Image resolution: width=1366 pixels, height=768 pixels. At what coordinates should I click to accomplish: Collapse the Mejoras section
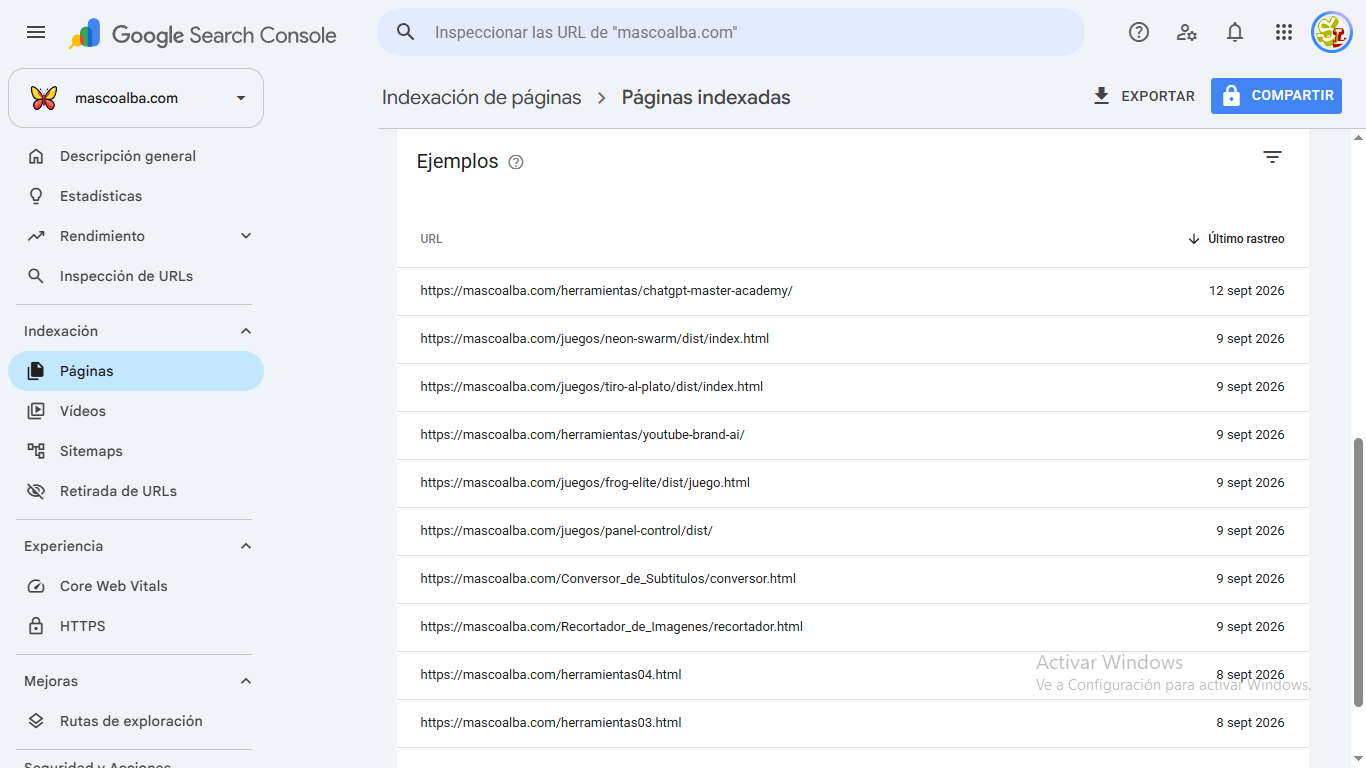click(246, 681)
